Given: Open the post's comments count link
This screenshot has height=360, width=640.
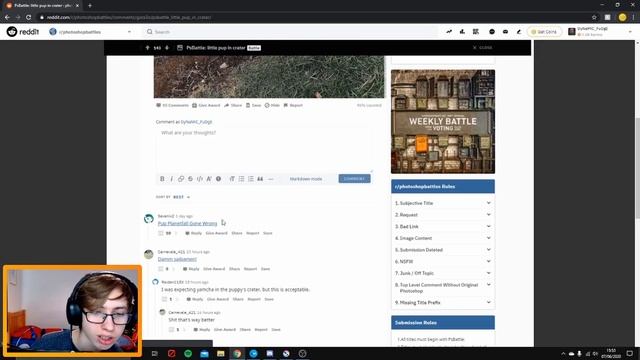Looking at the screenshot, I should (x=172, y=105).
